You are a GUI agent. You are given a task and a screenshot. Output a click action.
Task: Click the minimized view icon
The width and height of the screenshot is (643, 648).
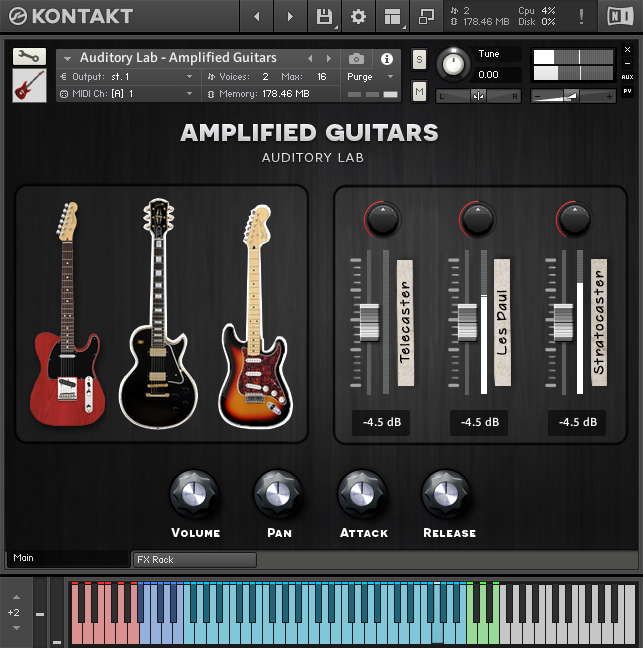tap(426, 17)
